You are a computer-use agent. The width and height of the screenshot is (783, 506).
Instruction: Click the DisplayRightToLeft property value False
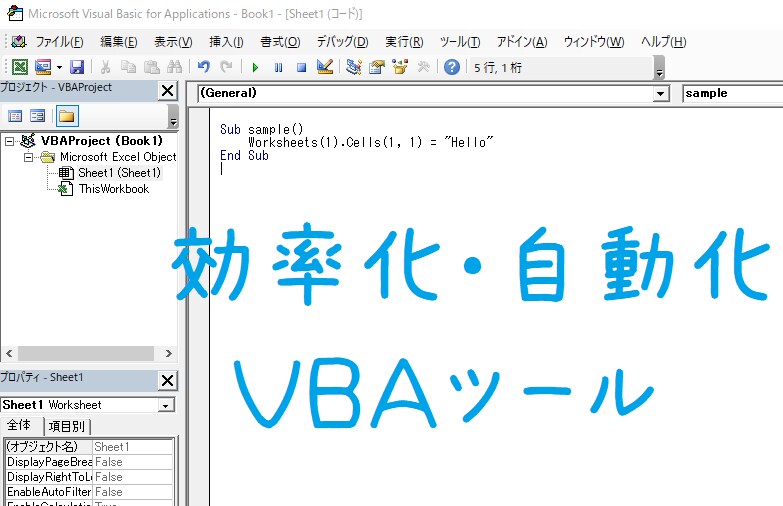[133, 477]
